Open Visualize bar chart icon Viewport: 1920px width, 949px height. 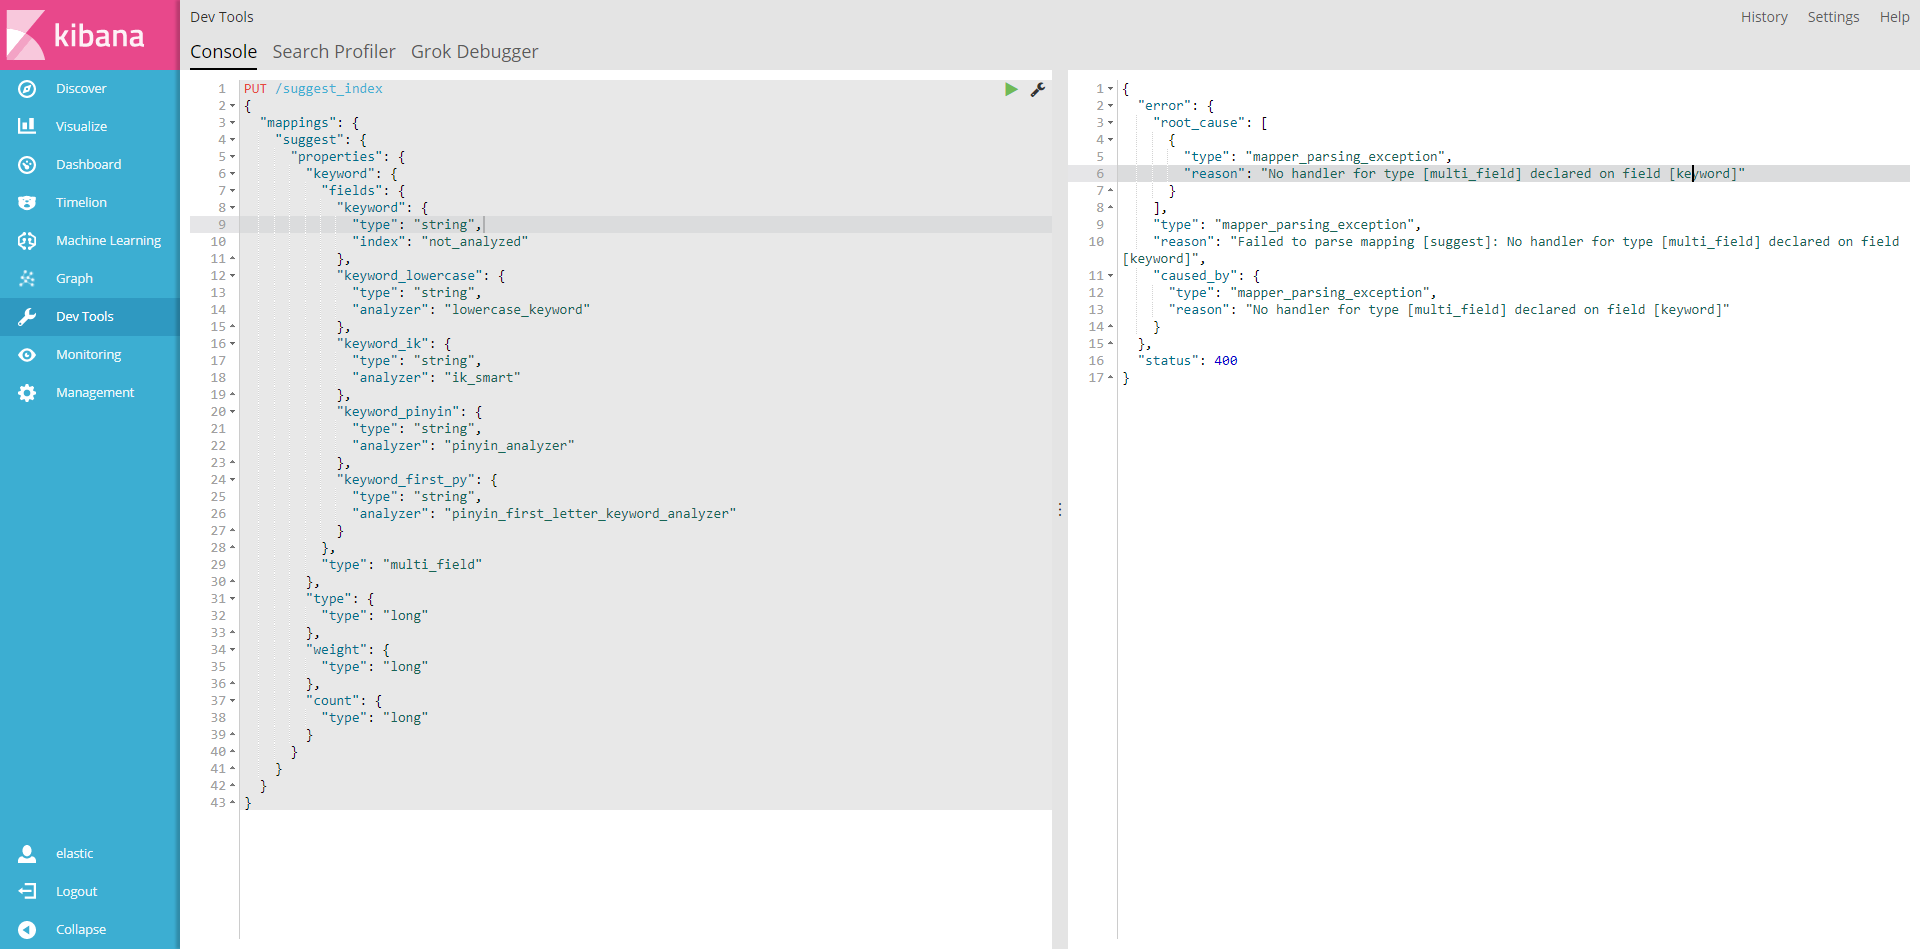pyautogui.click(x=27, y=127)
